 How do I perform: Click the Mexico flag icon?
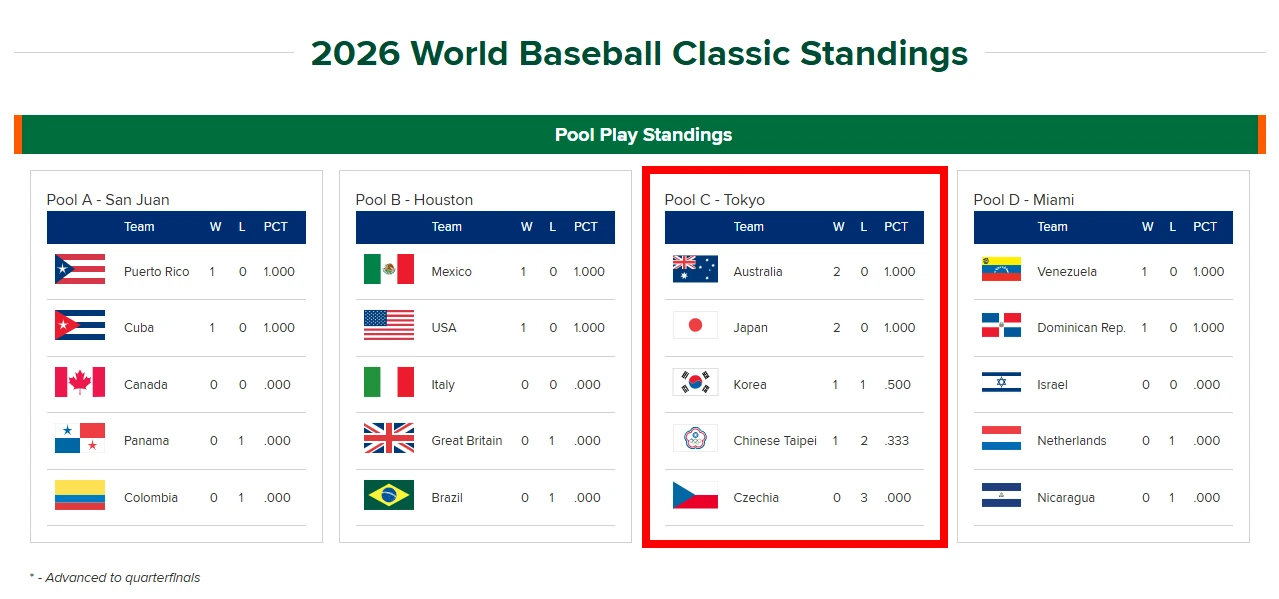(389, 270)
